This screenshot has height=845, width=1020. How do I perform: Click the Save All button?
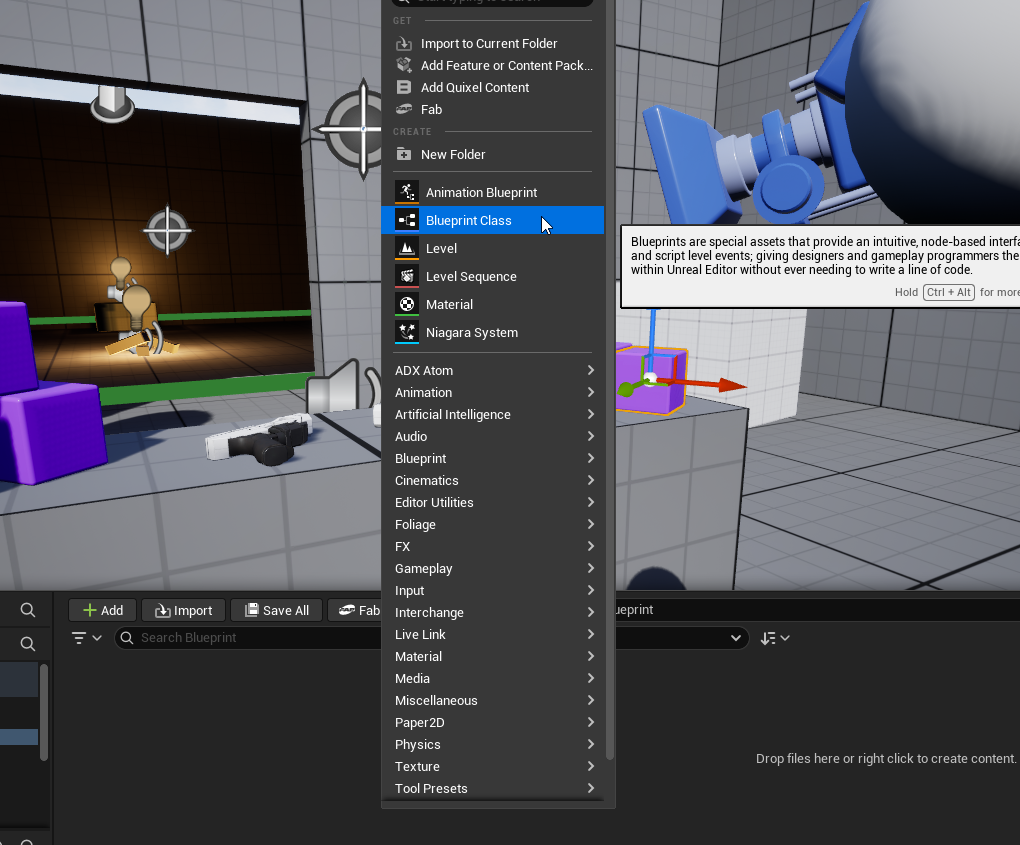[276, 610]
